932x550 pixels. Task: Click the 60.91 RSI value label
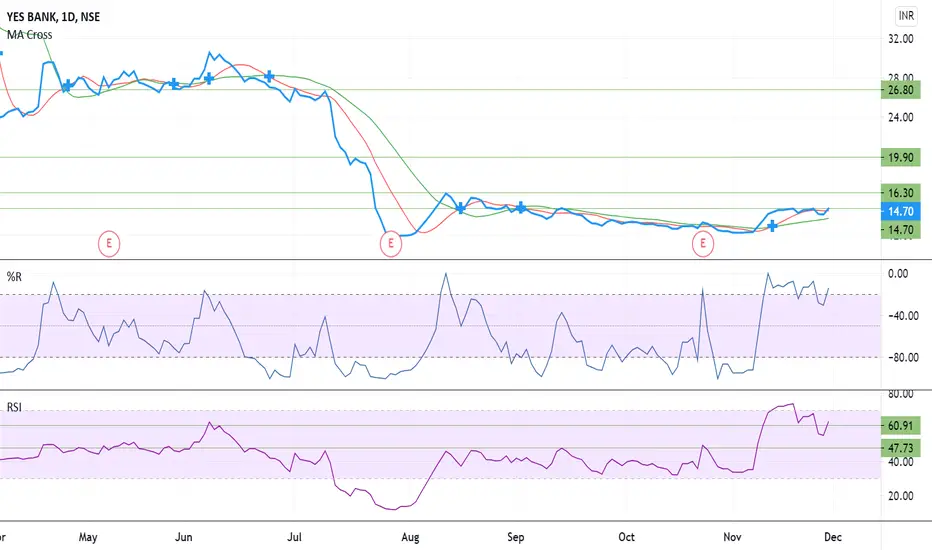[900, 426]
